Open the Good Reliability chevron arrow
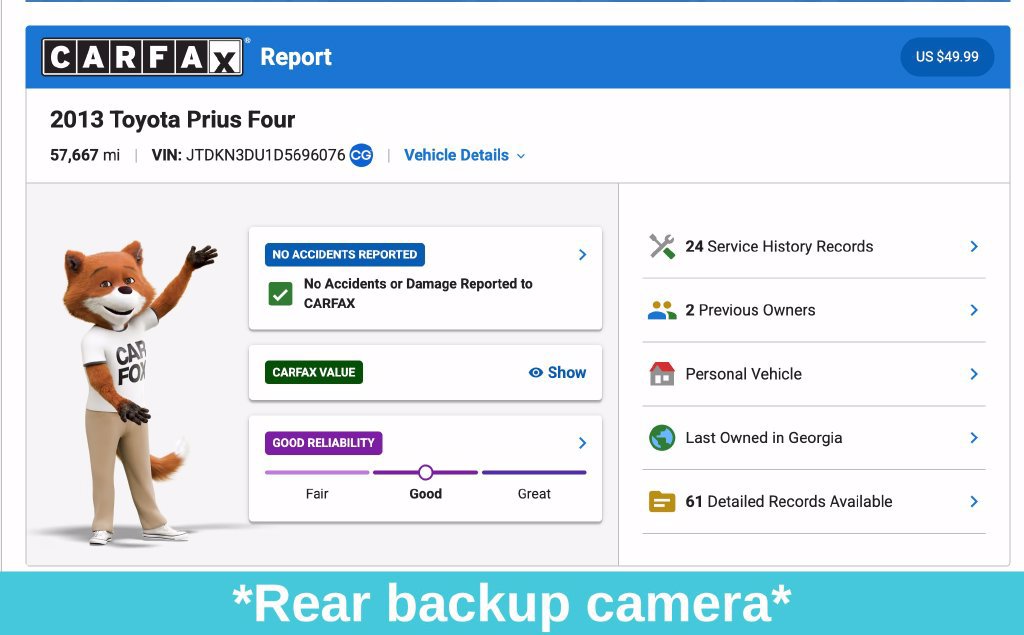The height and width of the screenshot is (635, 1024). [x=583, y=443]
